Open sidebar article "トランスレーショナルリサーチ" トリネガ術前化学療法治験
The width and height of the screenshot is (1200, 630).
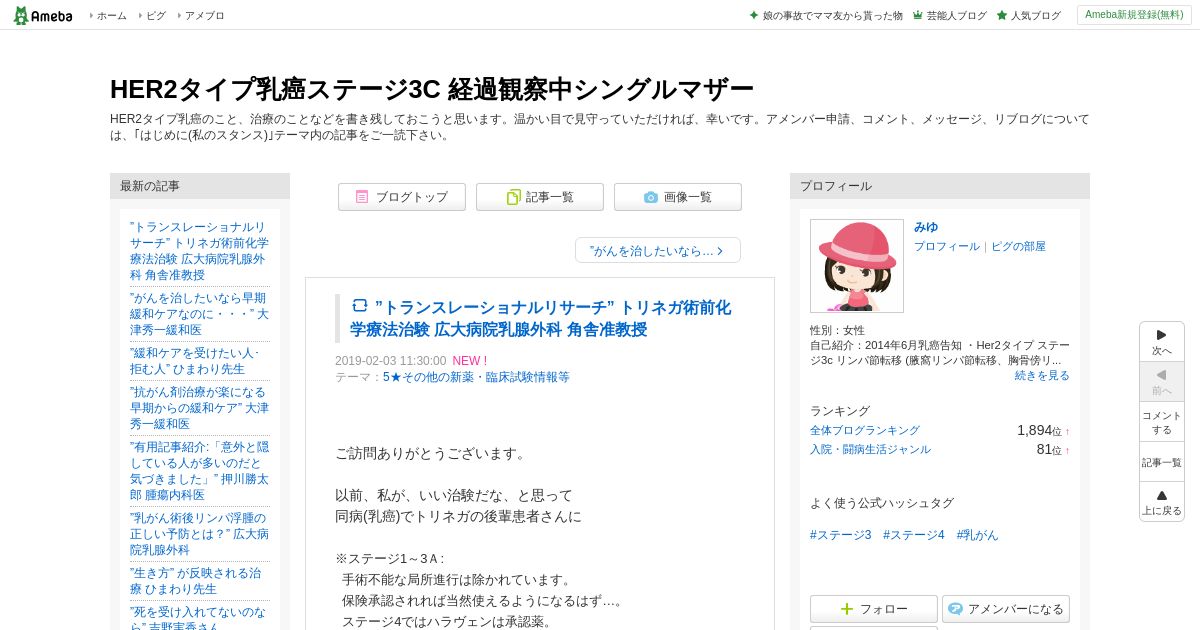pyautogui.click(x=199, y=251)
